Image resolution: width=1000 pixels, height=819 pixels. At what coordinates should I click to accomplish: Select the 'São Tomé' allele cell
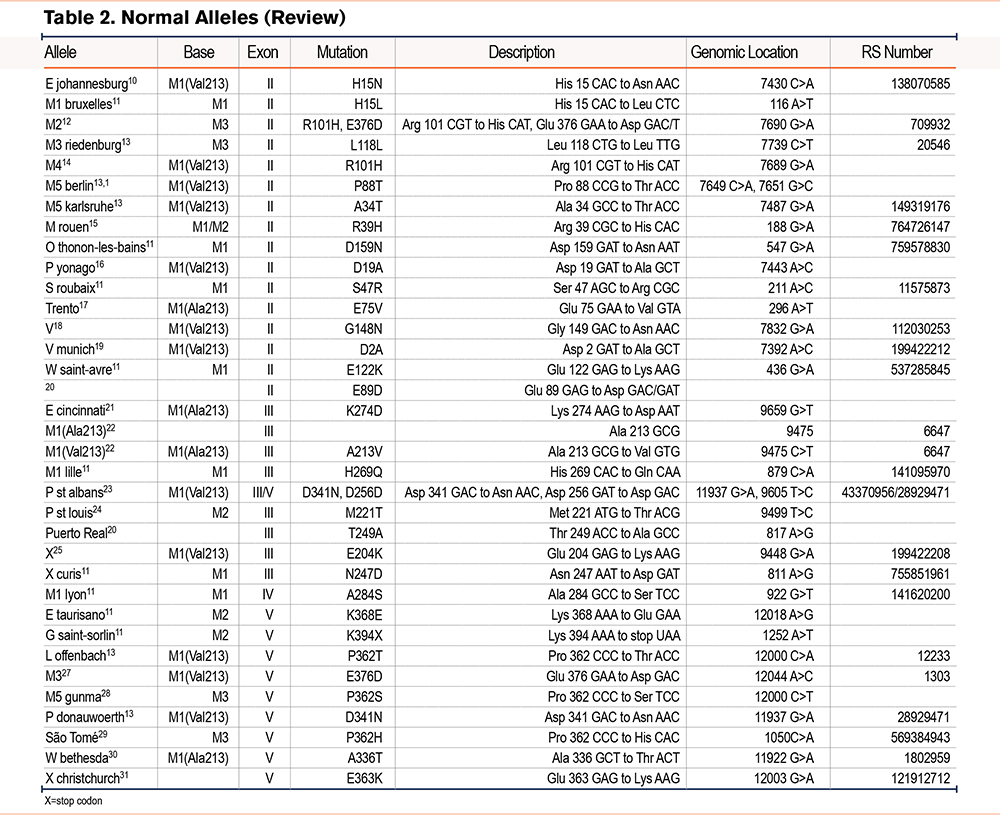[x=71, y=737]
